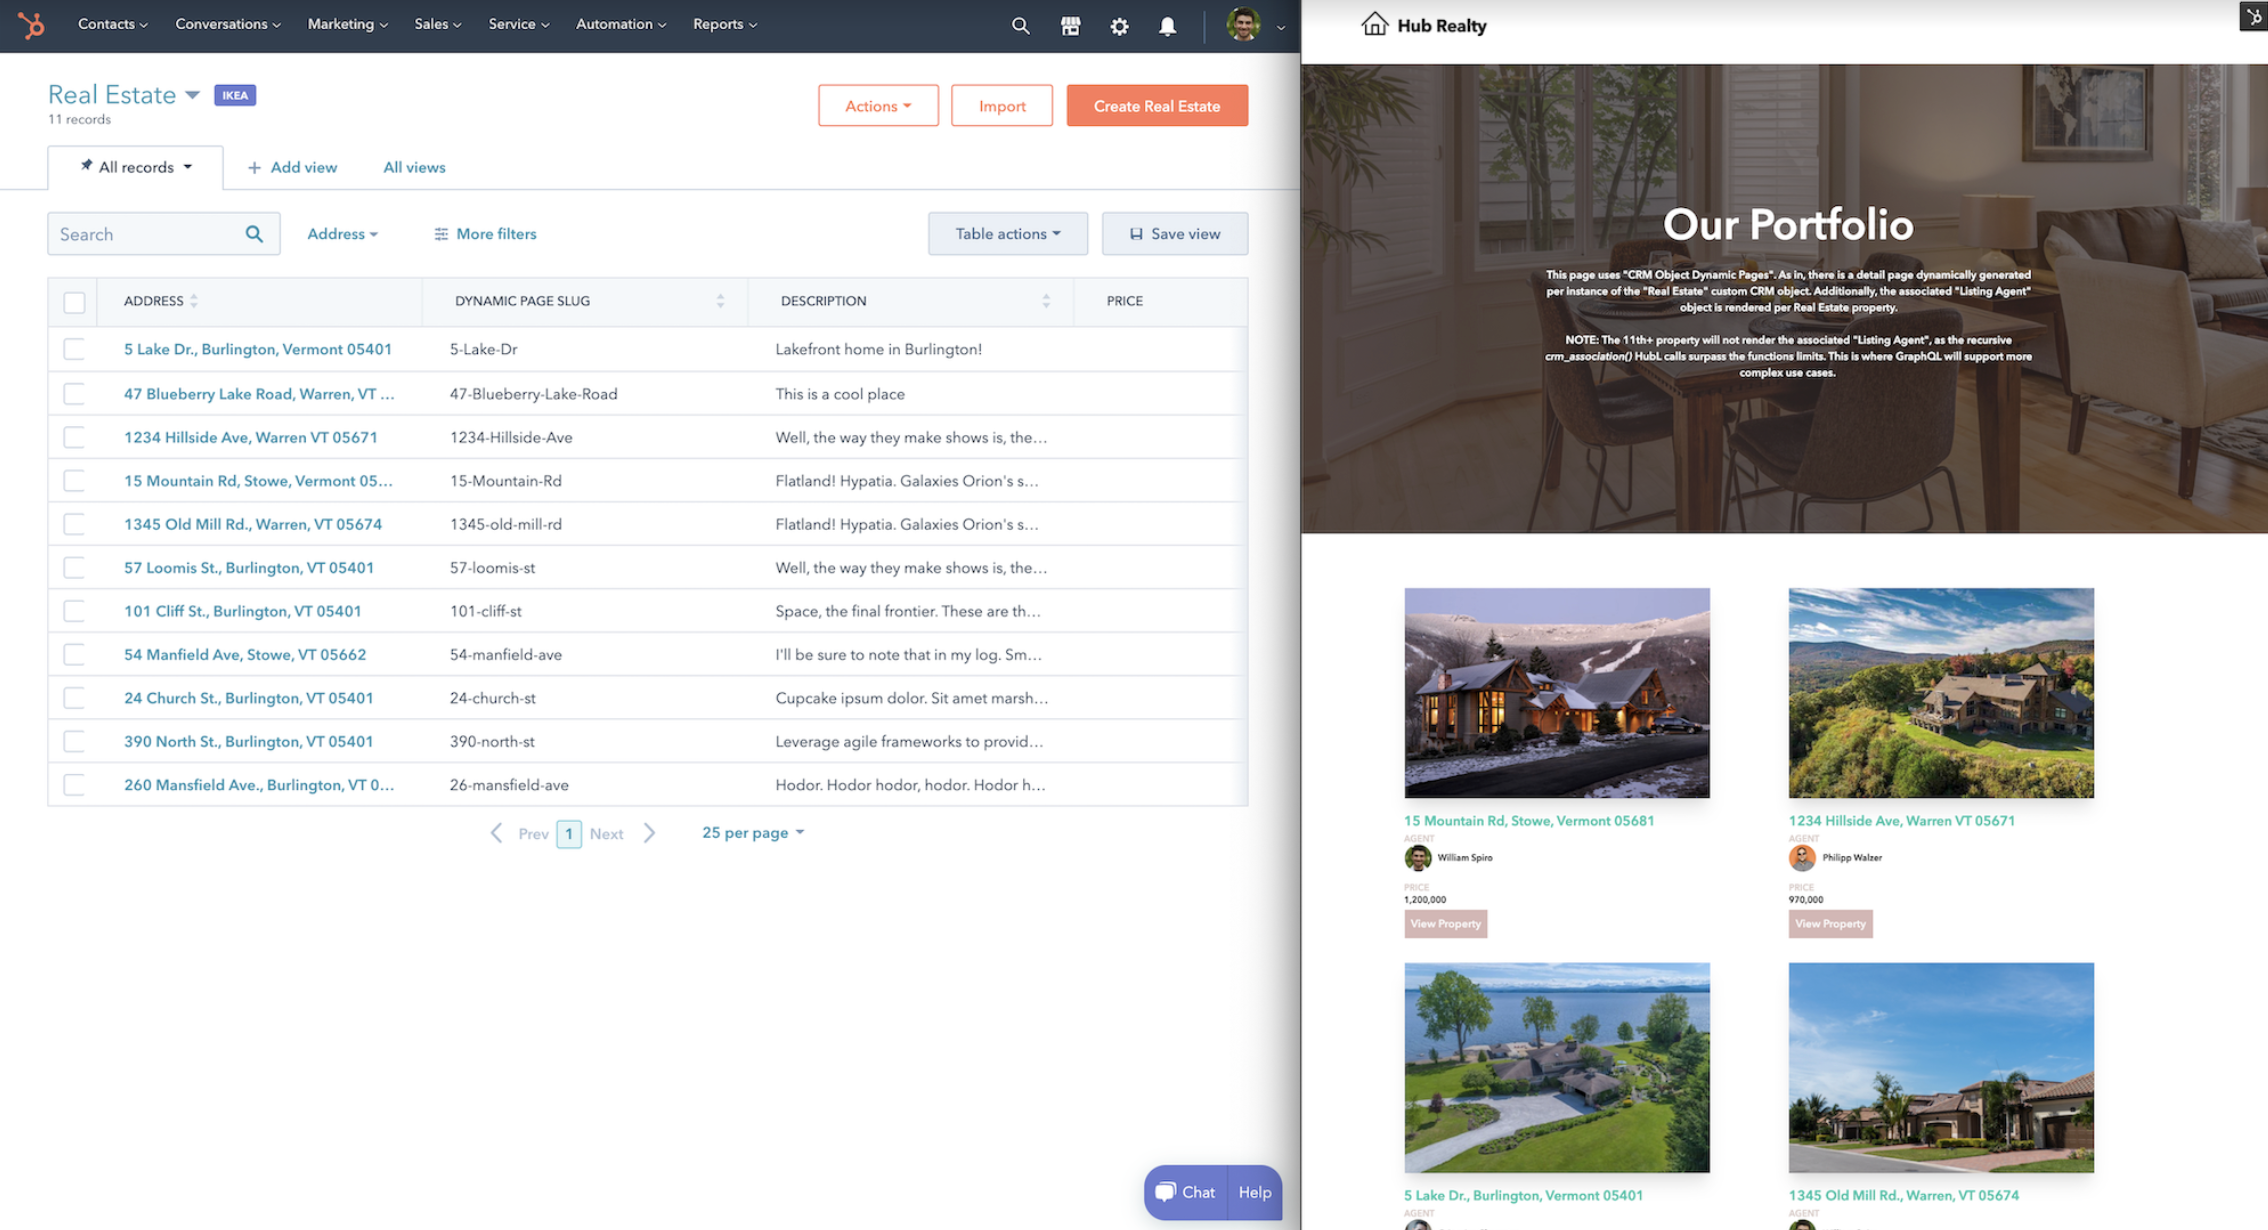Open the 47 Blueberry Lake Road record
The width and height of the screenshot is (2268, 1230).
pyautogui.click(x=258, y=393)
